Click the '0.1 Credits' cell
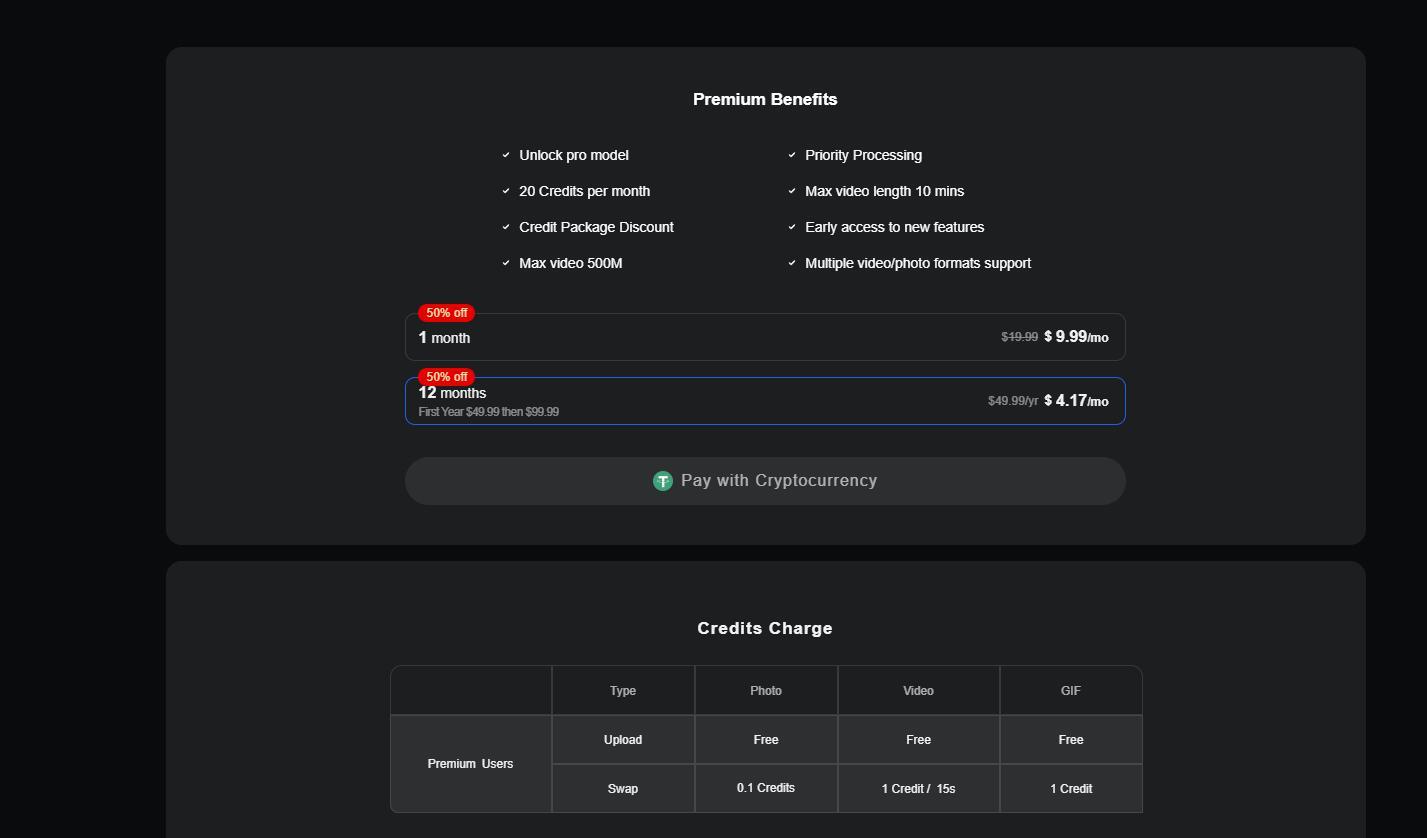 tap(766, 788)
